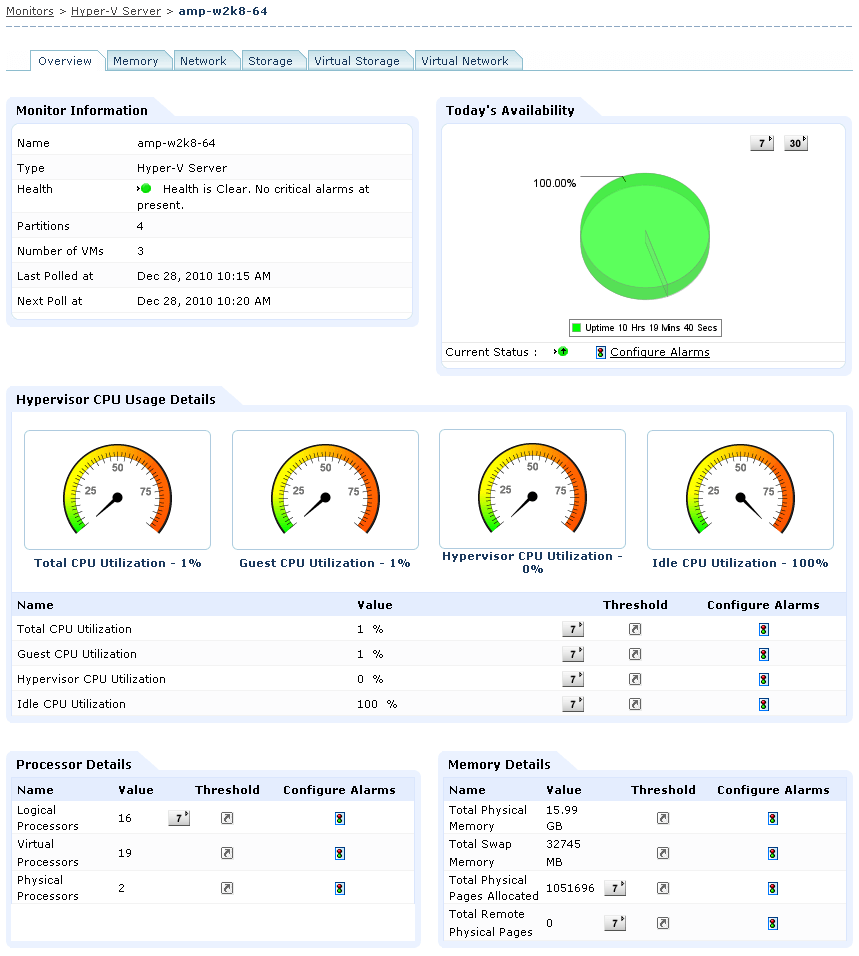The height and width of the screenshot is (956, 859).
Task: Click the Idle CPU Utilization gauge
Action: [x=740, y=490]
